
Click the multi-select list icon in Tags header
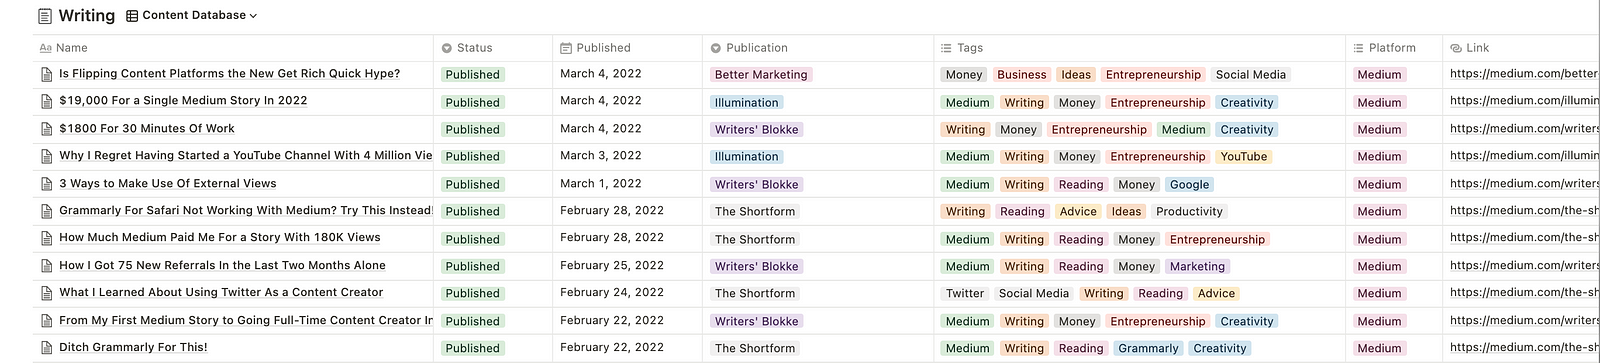pos(946,48)
